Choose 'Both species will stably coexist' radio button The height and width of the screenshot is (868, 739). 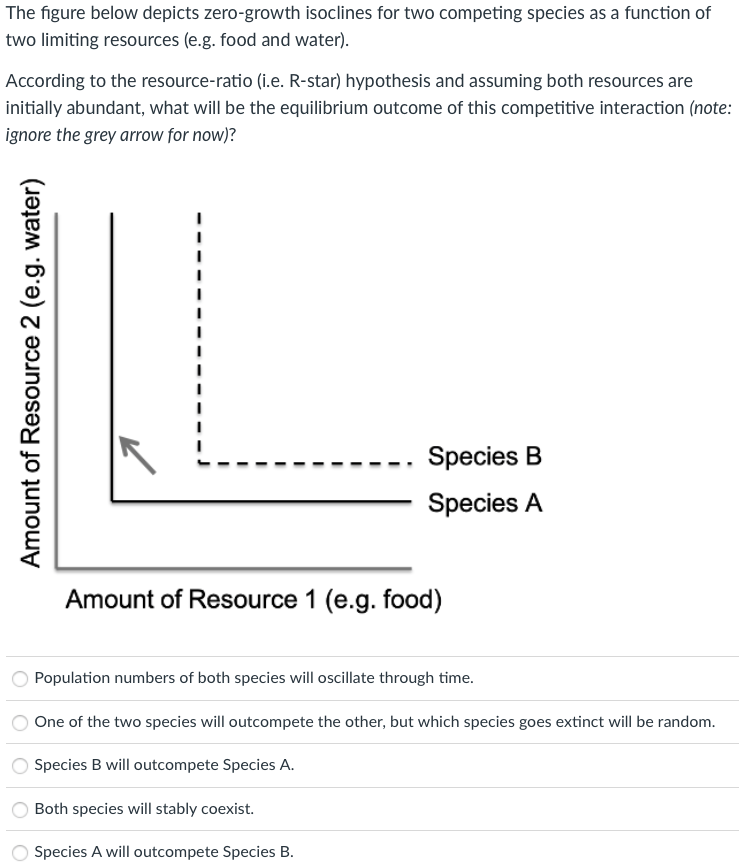[x=20, y=809]
